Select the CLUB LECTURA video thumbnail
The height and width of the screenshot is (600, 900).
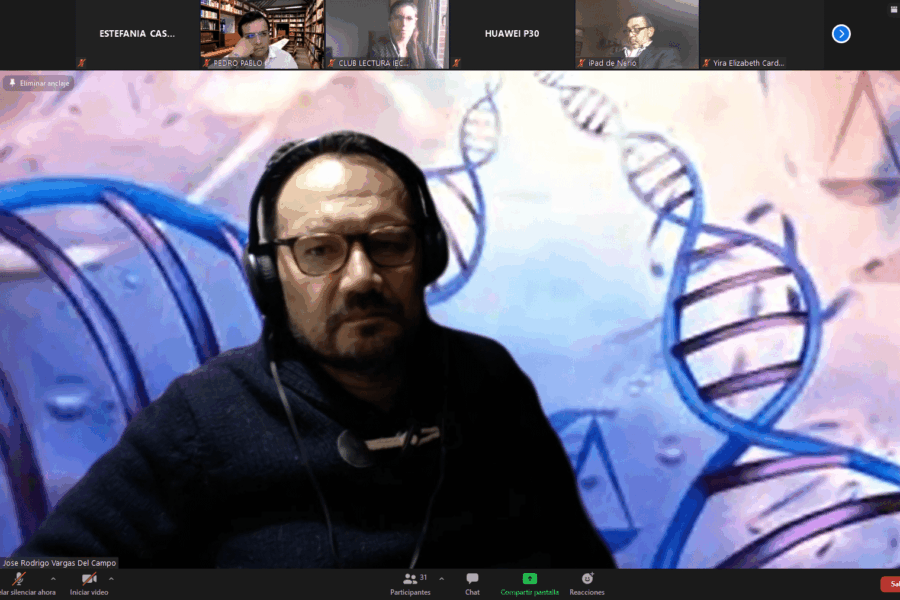[386, 34]
